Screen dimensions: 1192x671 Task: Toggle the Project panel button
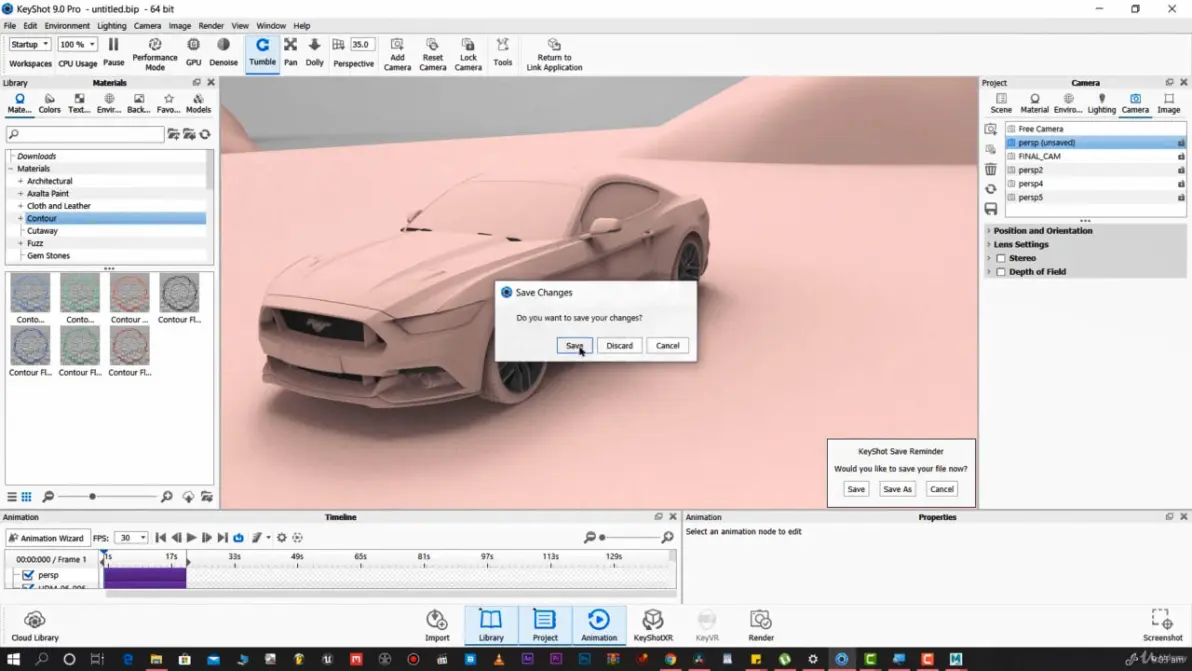tap(545, 625)
